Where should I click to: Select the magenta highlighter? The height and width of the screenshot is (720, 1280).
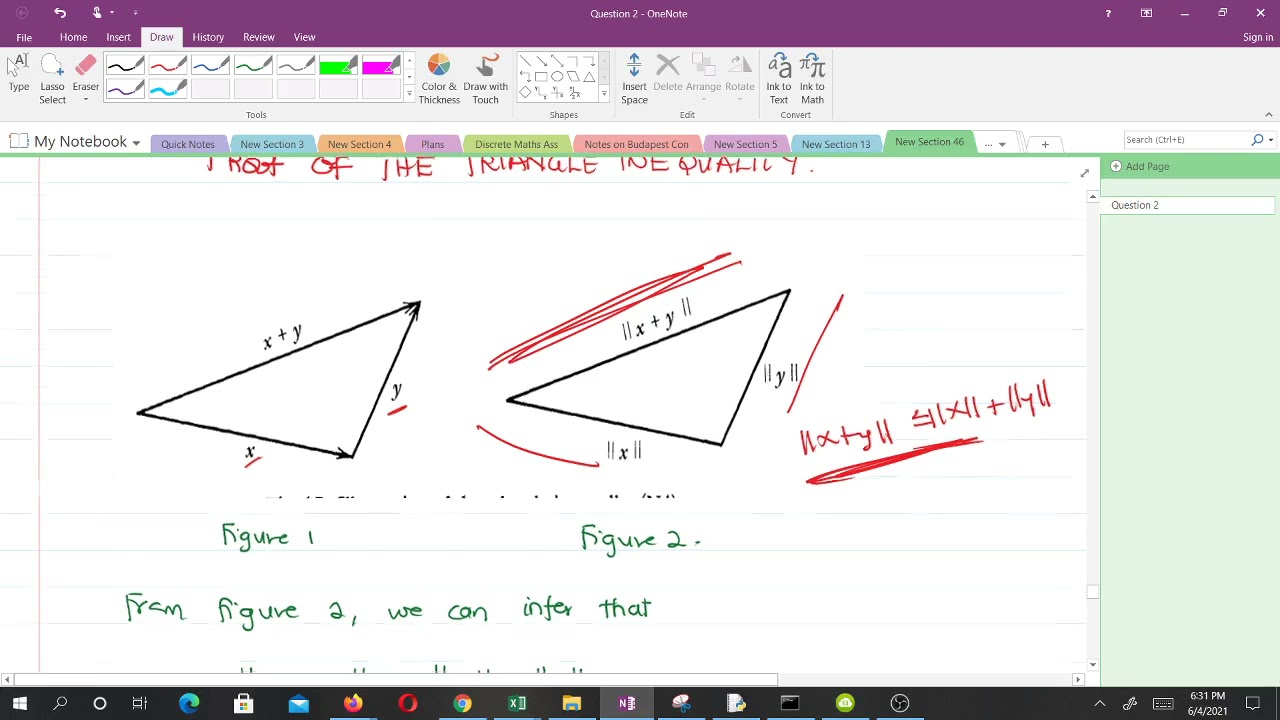382,66
